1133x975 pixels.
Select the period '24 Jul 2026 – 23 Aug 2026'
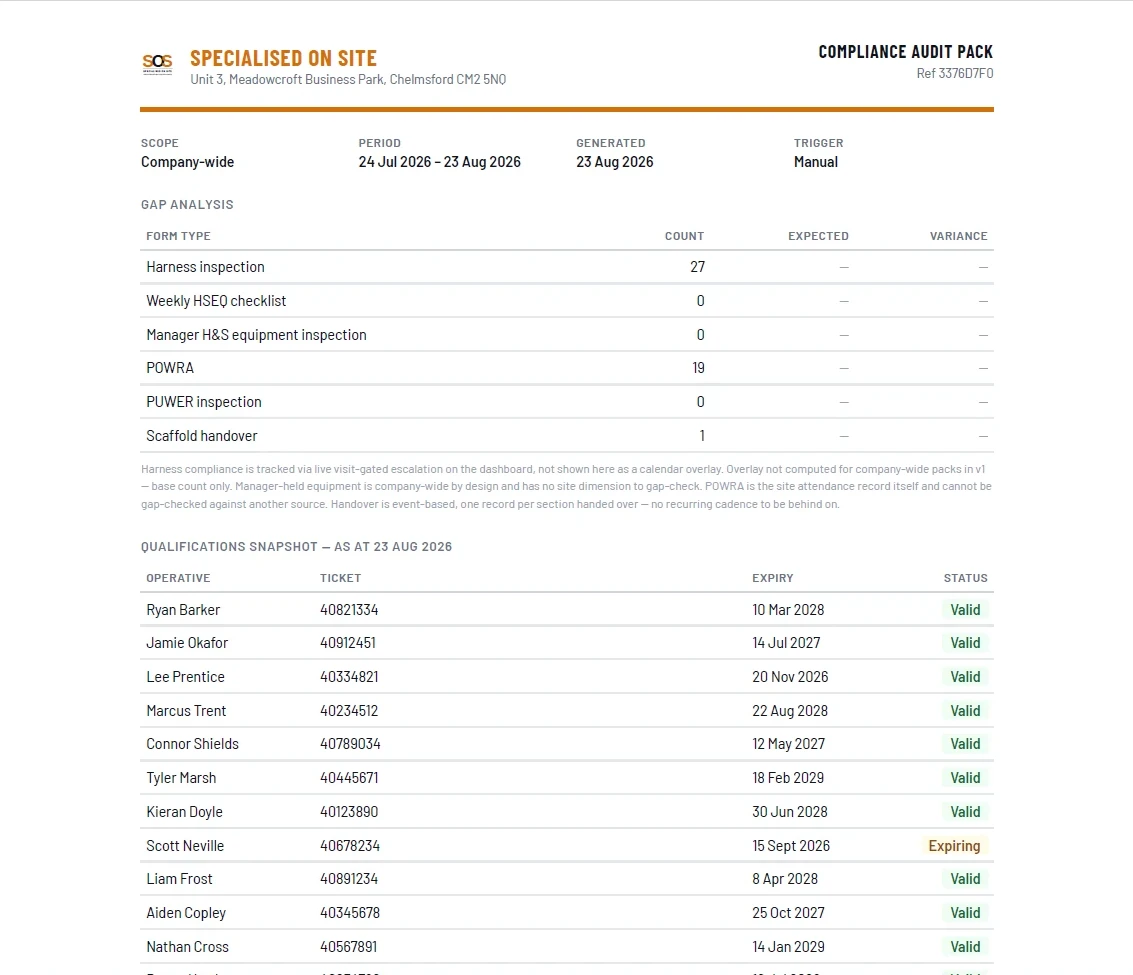click(439, 162)
